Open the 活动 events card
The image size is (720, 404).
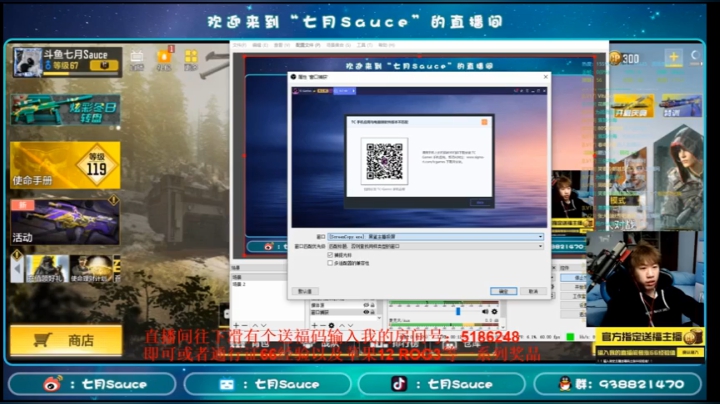(x=65, y=222)
